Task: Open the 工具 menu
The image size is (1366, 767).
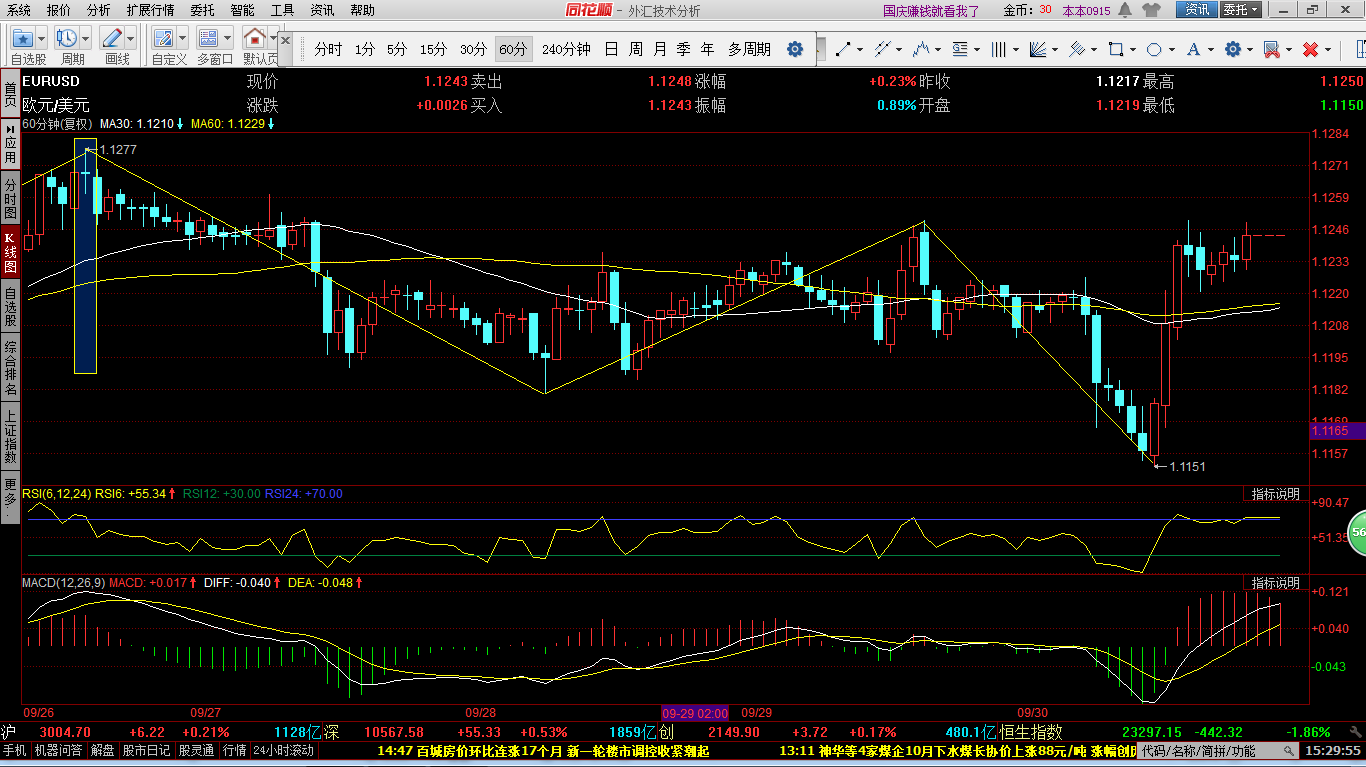Action: pos(282,10)
